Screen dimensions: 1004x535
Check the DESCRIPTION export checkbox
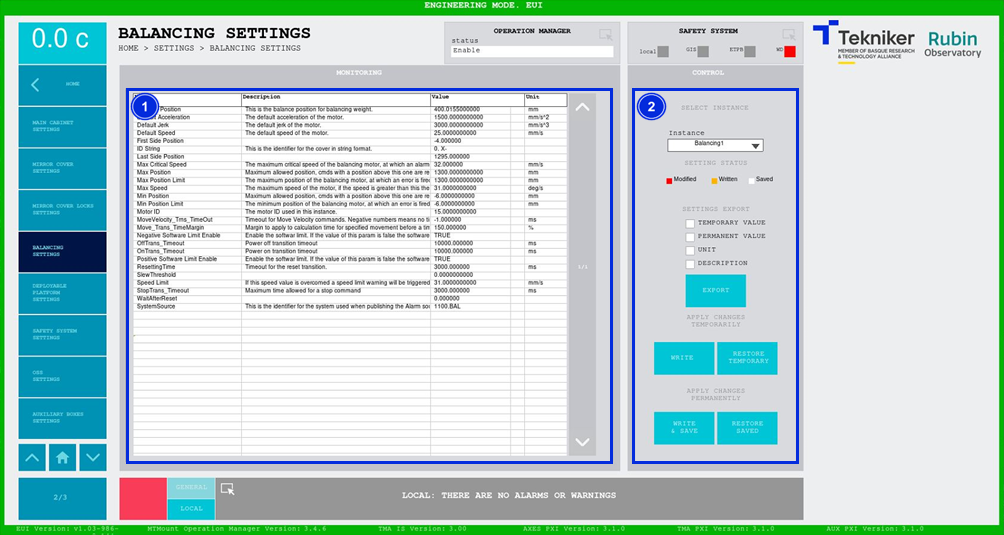[690, 263]
